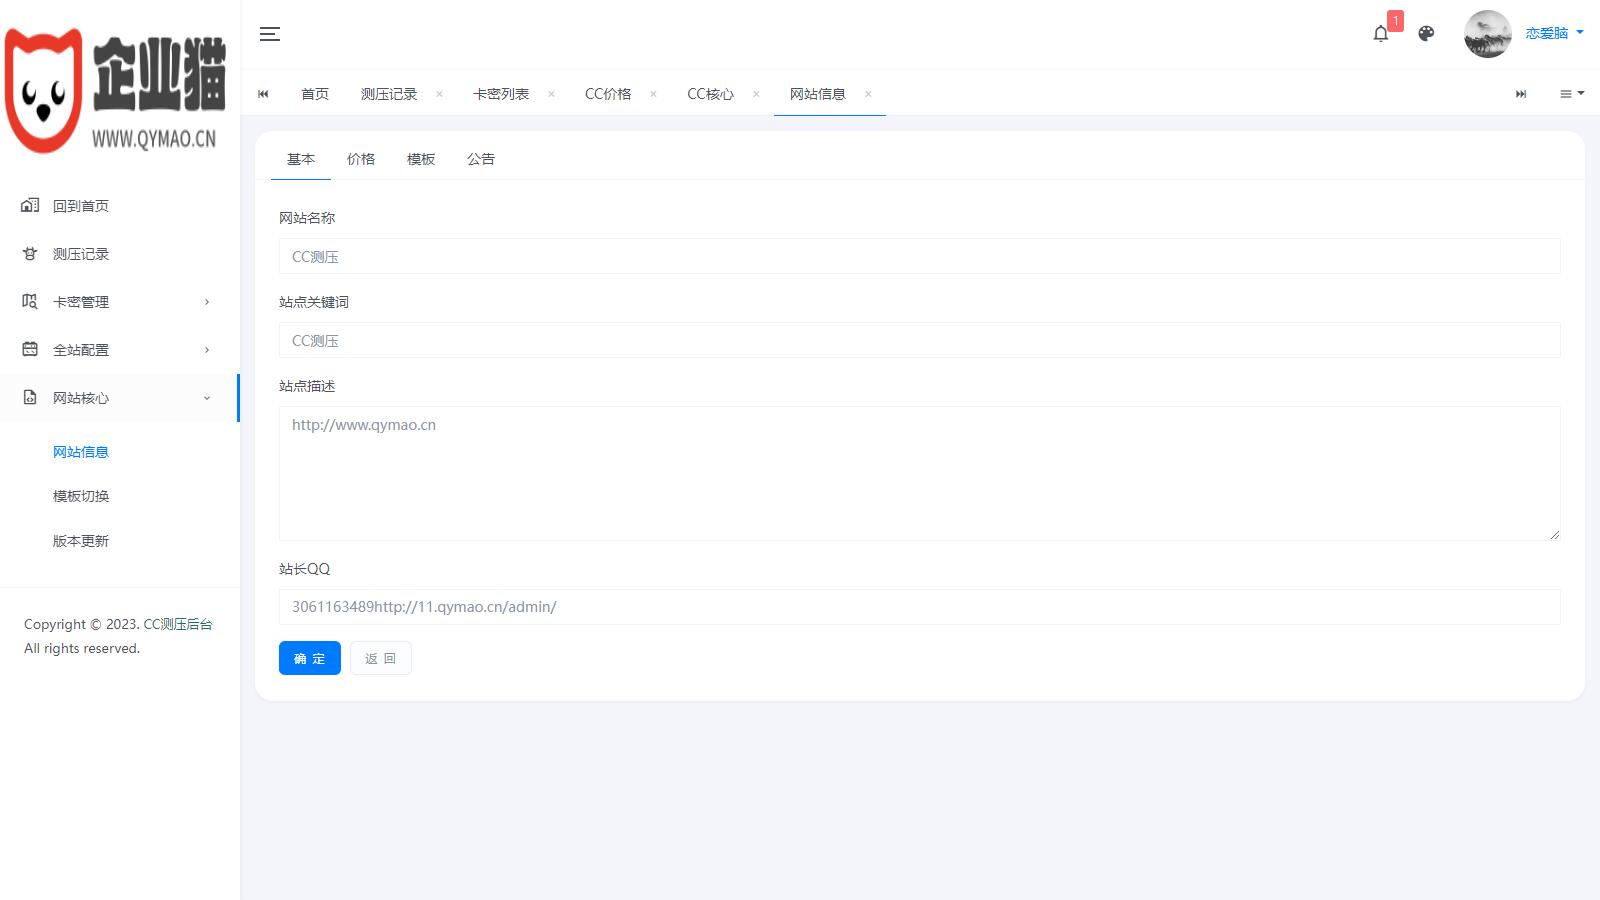This screenshot has width=1600, height=900.
Task: Collapse the 网站核心 sidebar menu
Action: click(120, 398)
